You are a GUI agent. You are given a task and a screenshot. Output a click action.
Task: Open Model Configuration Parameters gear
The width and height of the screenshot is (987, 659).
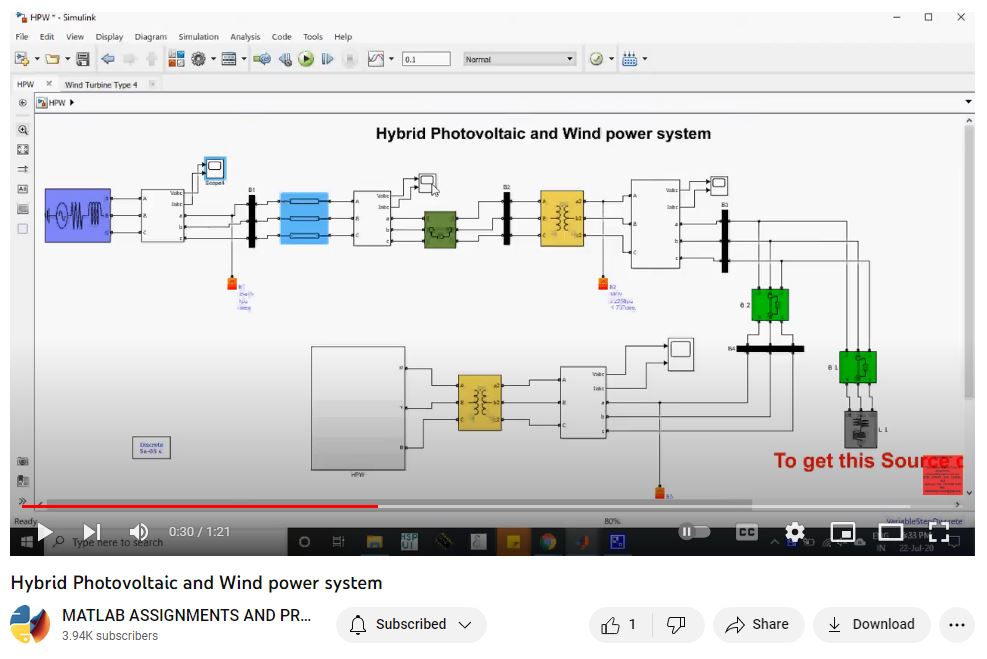pyautogui.click(x=199, y=60)
